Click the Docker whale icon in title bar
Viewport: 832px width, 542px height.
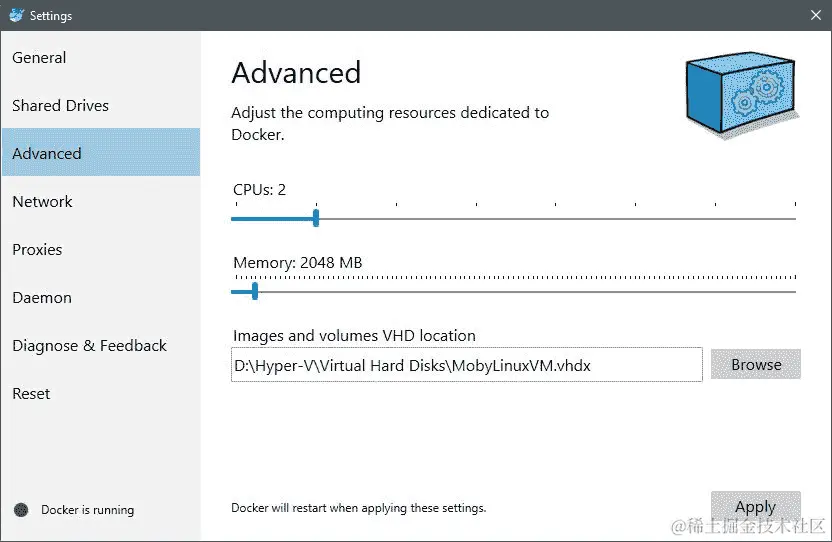[16, 15]
